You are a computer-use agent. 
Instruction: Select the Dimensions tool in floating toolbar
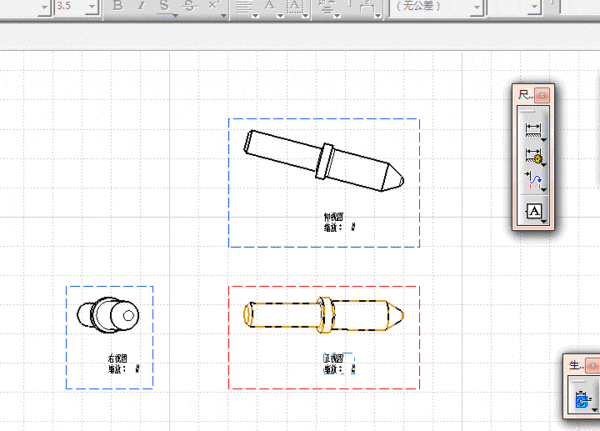(x=533, y=130)
